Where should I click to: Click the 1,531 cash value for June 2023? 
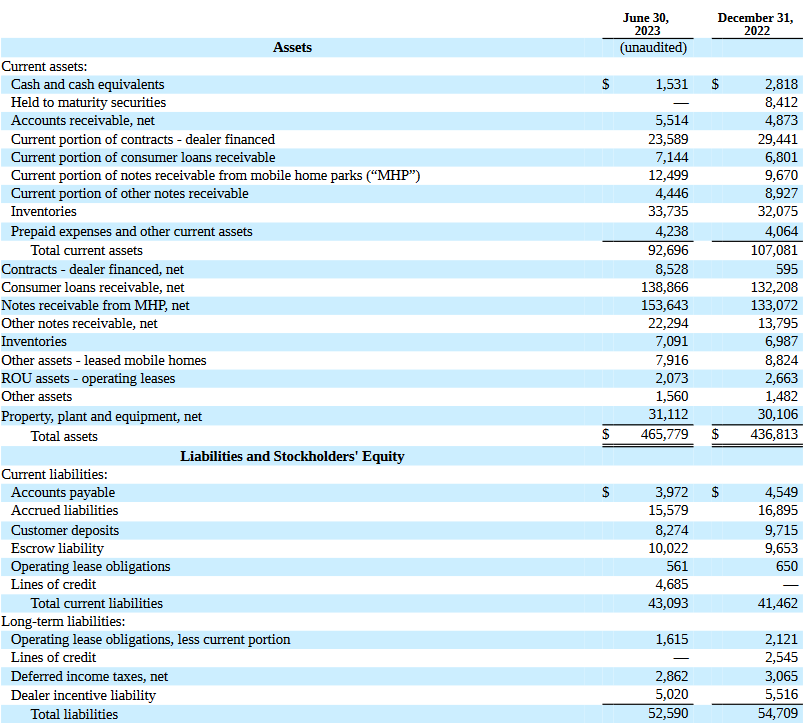coord(672,84)
